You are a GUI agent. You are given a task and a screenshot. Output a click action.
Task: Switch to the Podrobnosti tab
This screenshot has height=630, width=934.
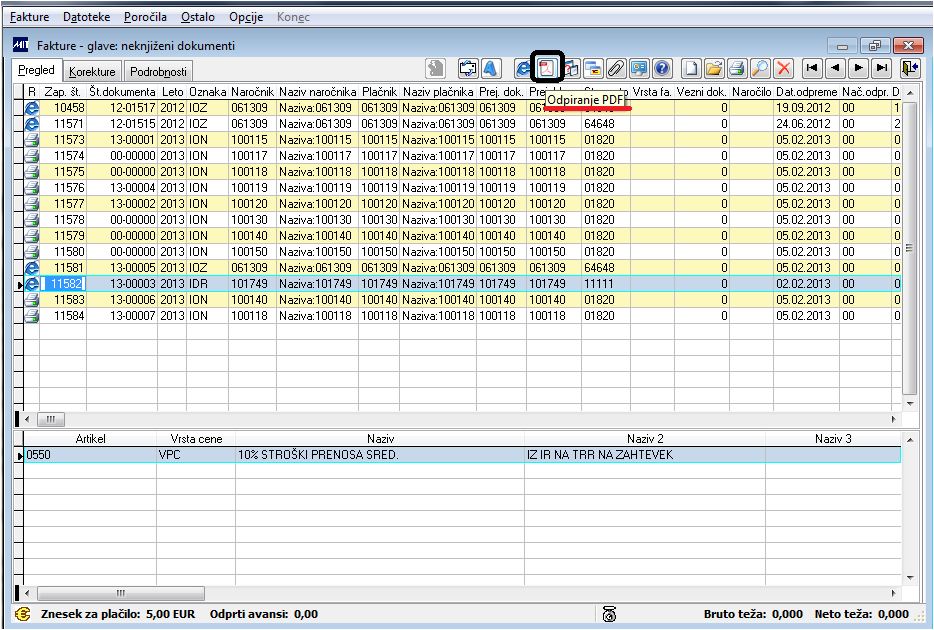[x=158, y=71]
